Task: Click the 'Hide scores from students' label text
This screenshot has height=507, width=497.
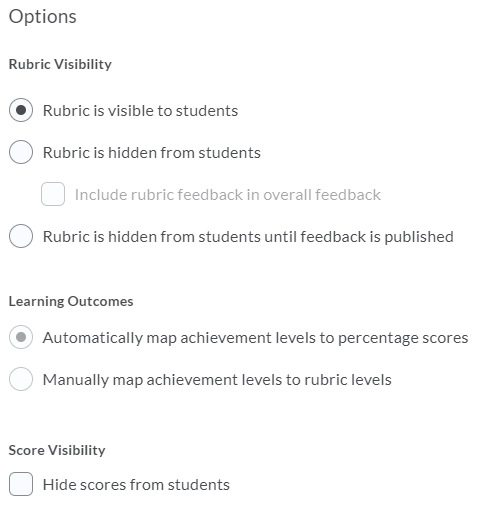Action: click(136, 485)
